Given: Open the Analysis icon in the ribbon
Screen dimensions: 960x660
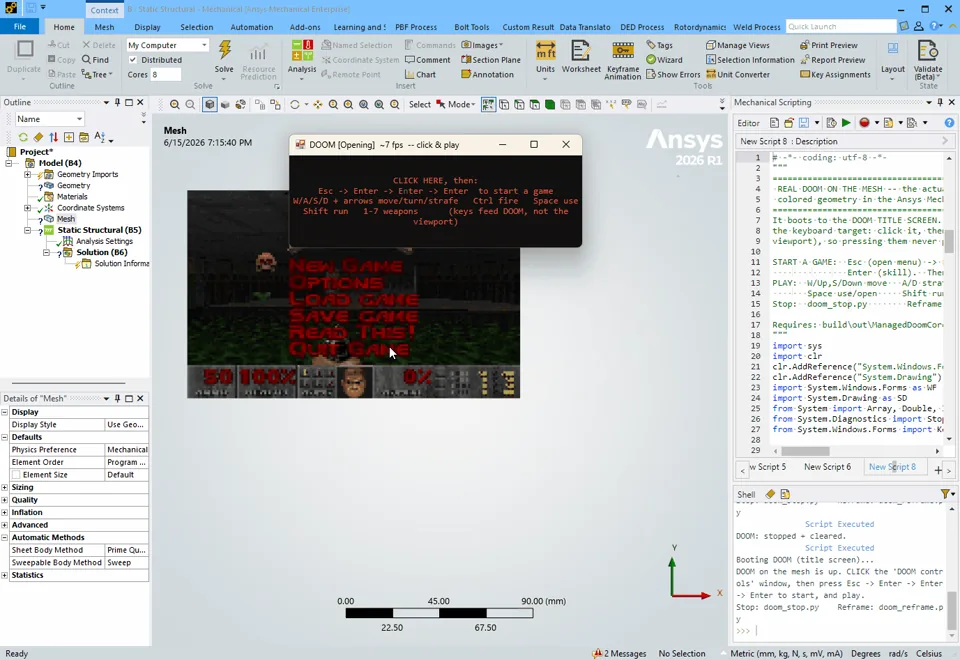Looking at the screenshot, I should (x=302, y=50).
